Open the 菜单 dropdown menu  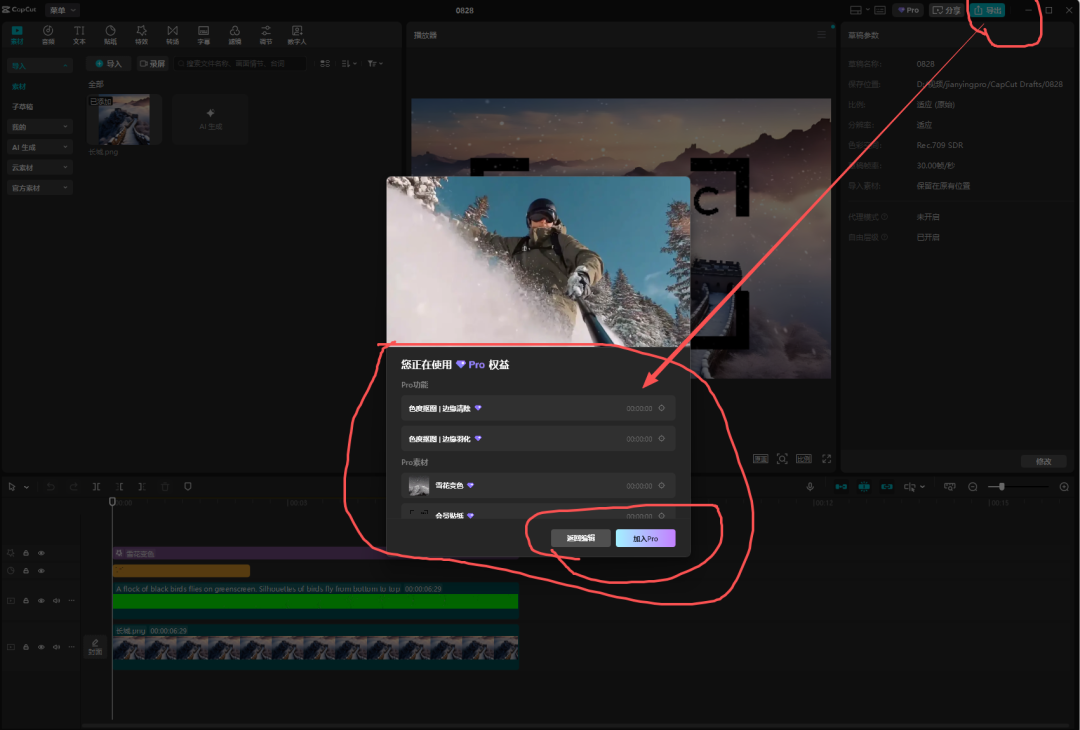(62, 10)
